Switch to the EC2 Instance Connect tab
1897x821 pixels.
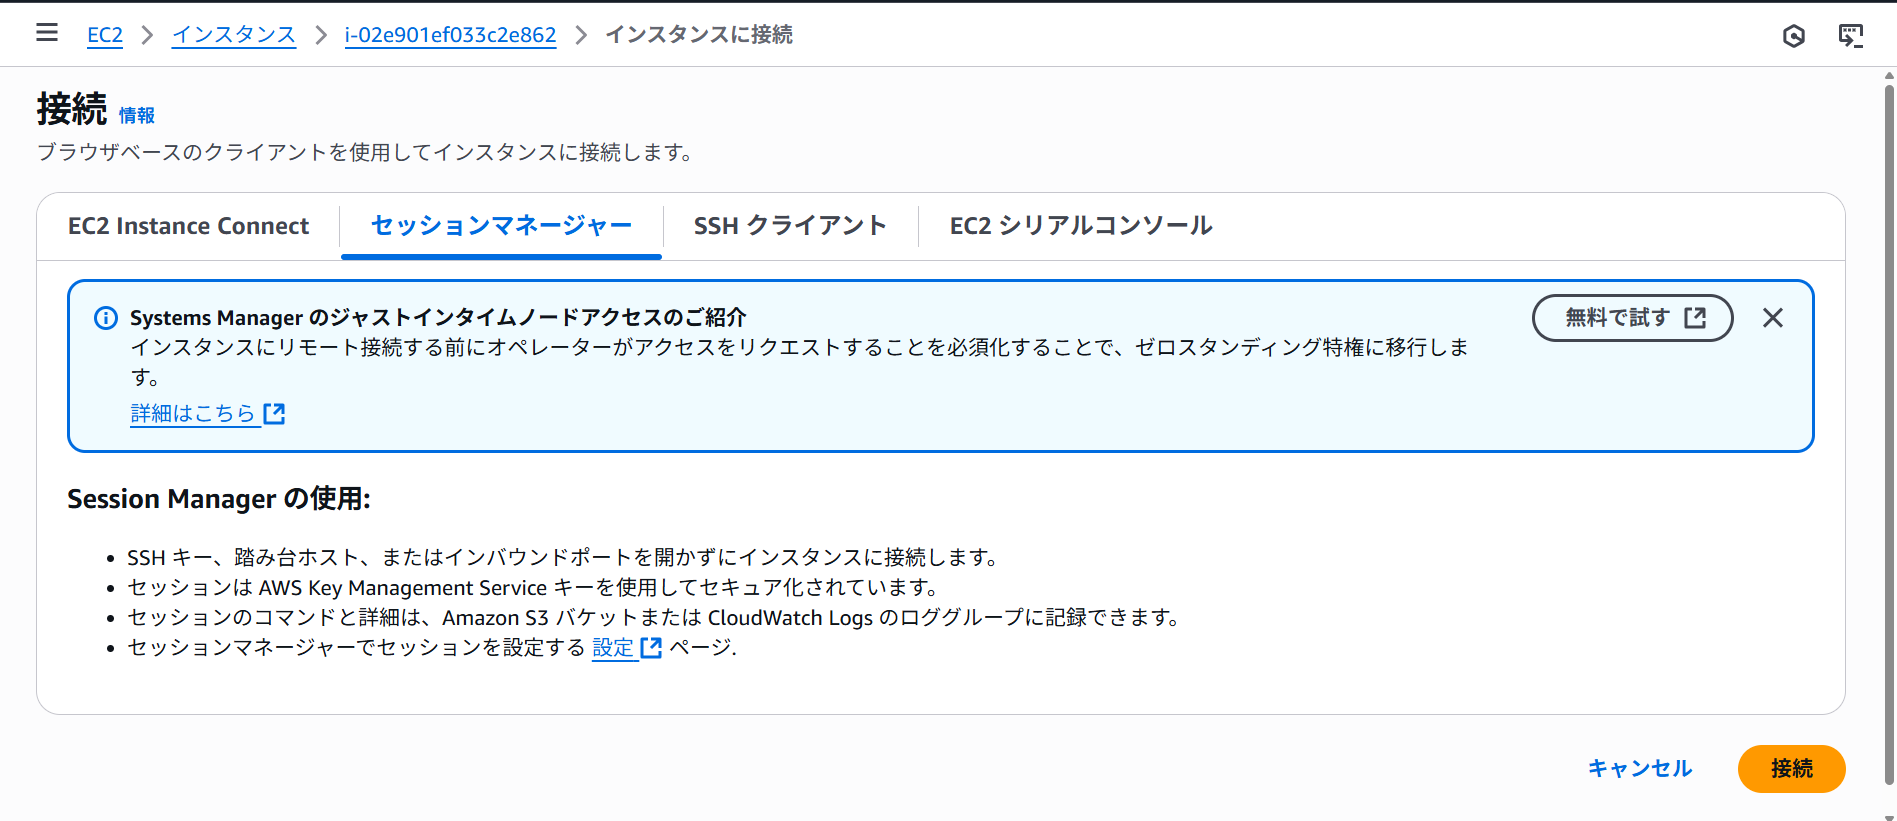pyautogui.click(x=188, y=226)
